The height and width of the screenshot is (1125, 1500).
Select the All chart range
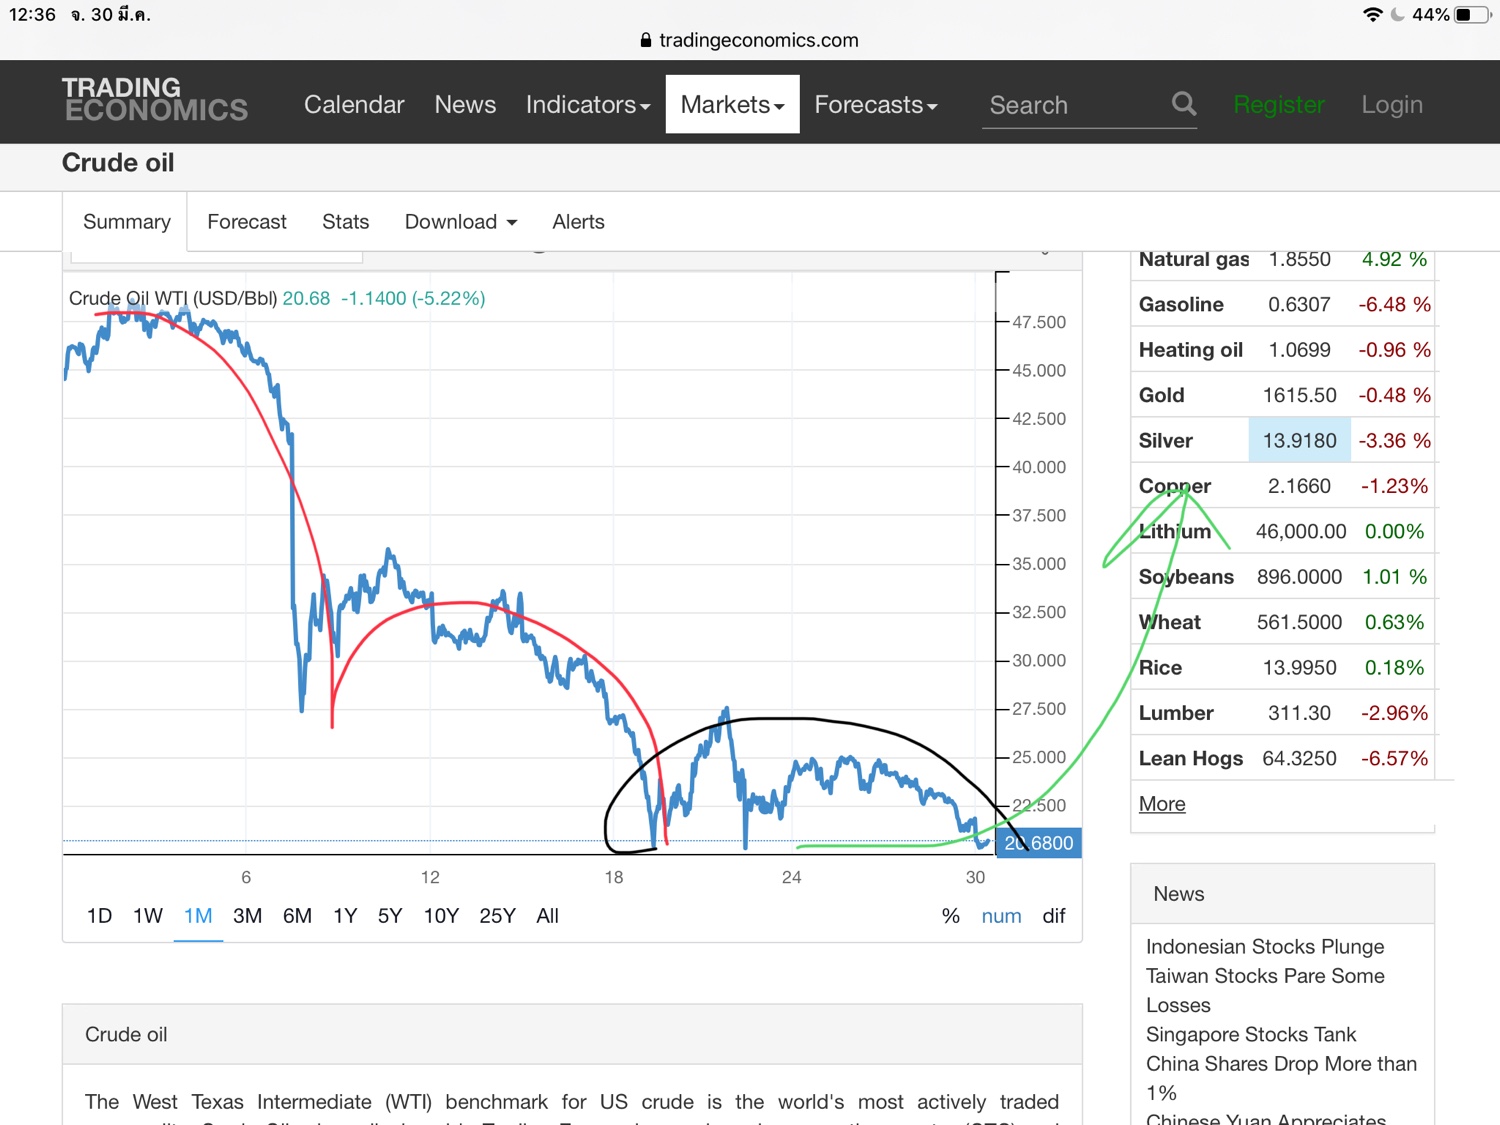click(x=547, y=916)
